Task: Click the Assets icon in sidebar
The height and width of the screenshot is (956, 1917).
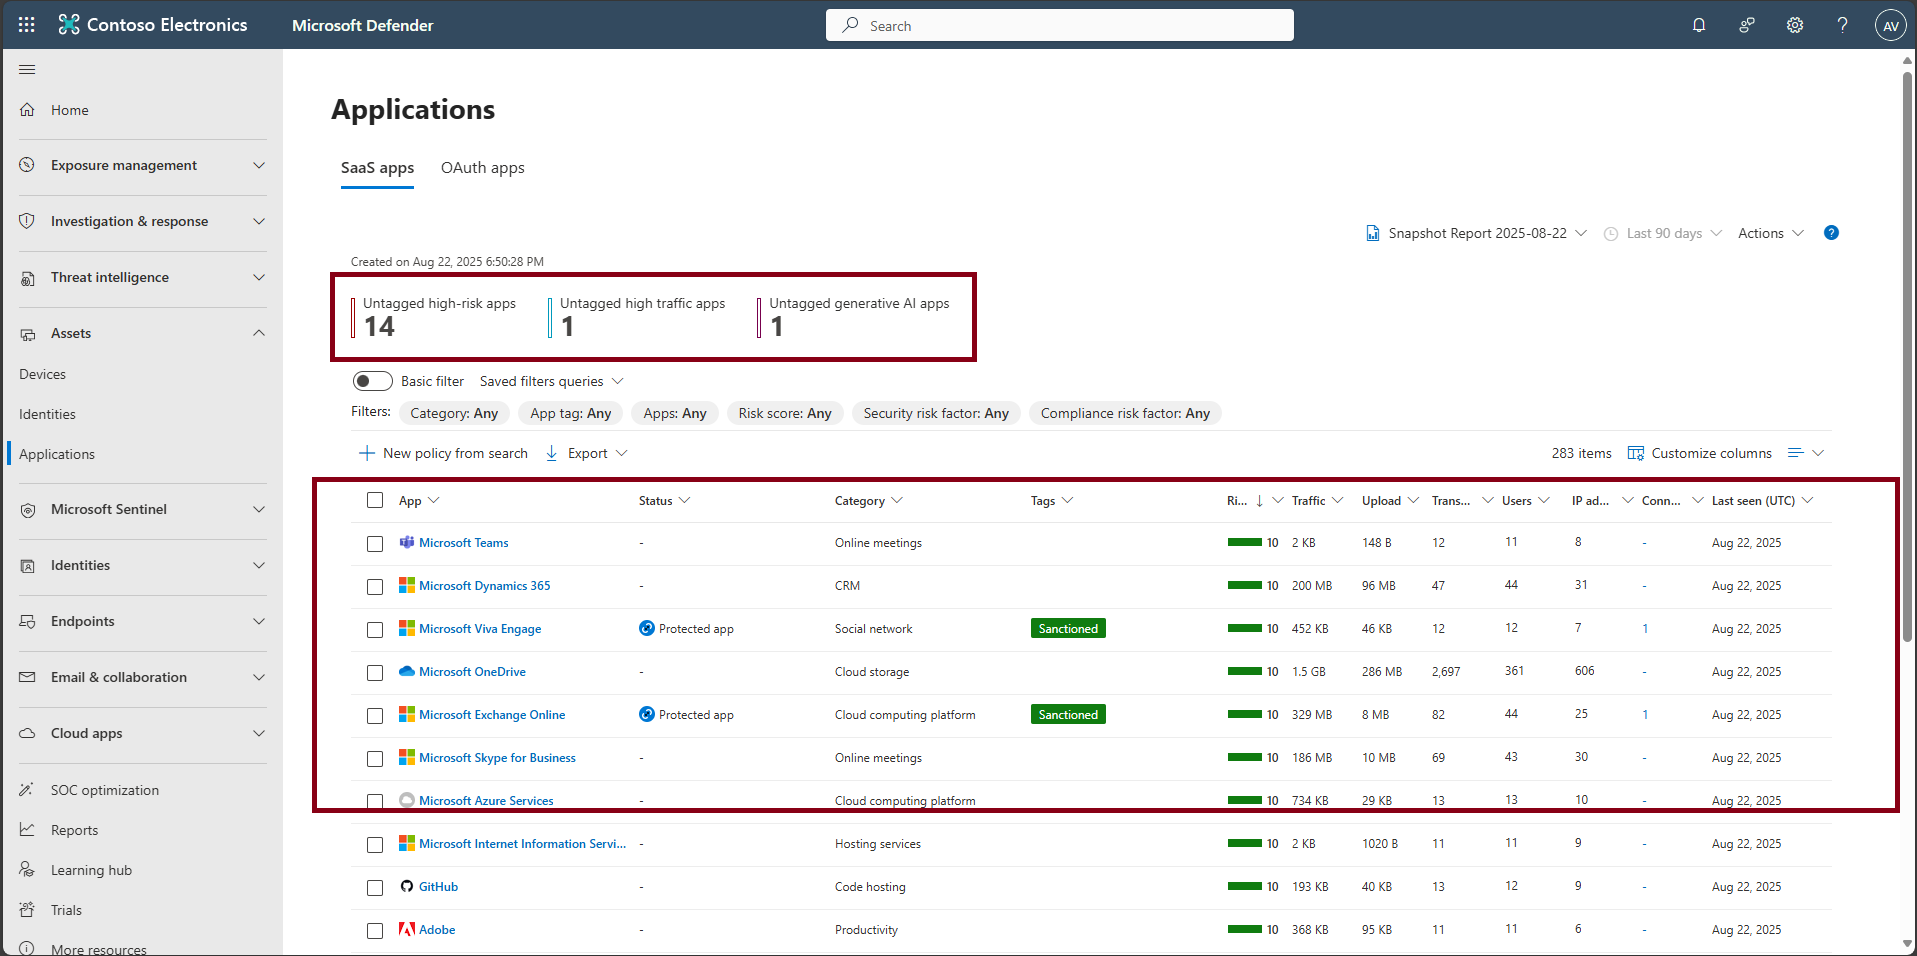Action: [27, 334]
